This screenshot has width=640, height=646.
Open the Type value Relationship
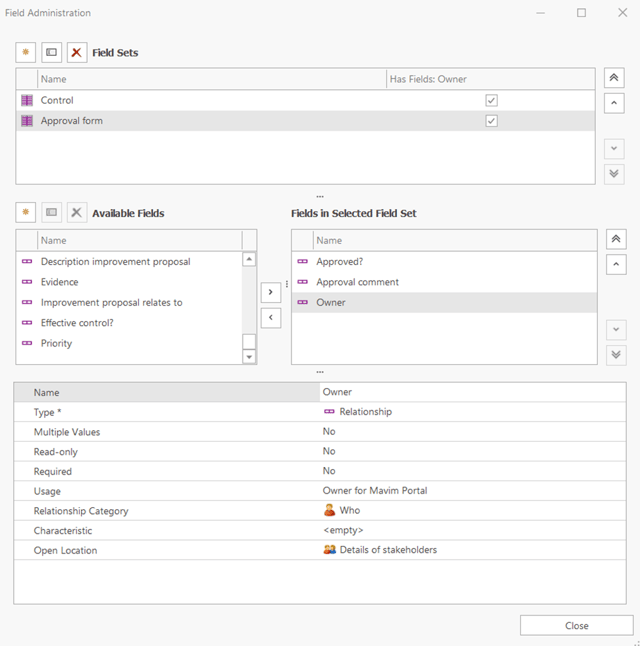coord(365,411)
